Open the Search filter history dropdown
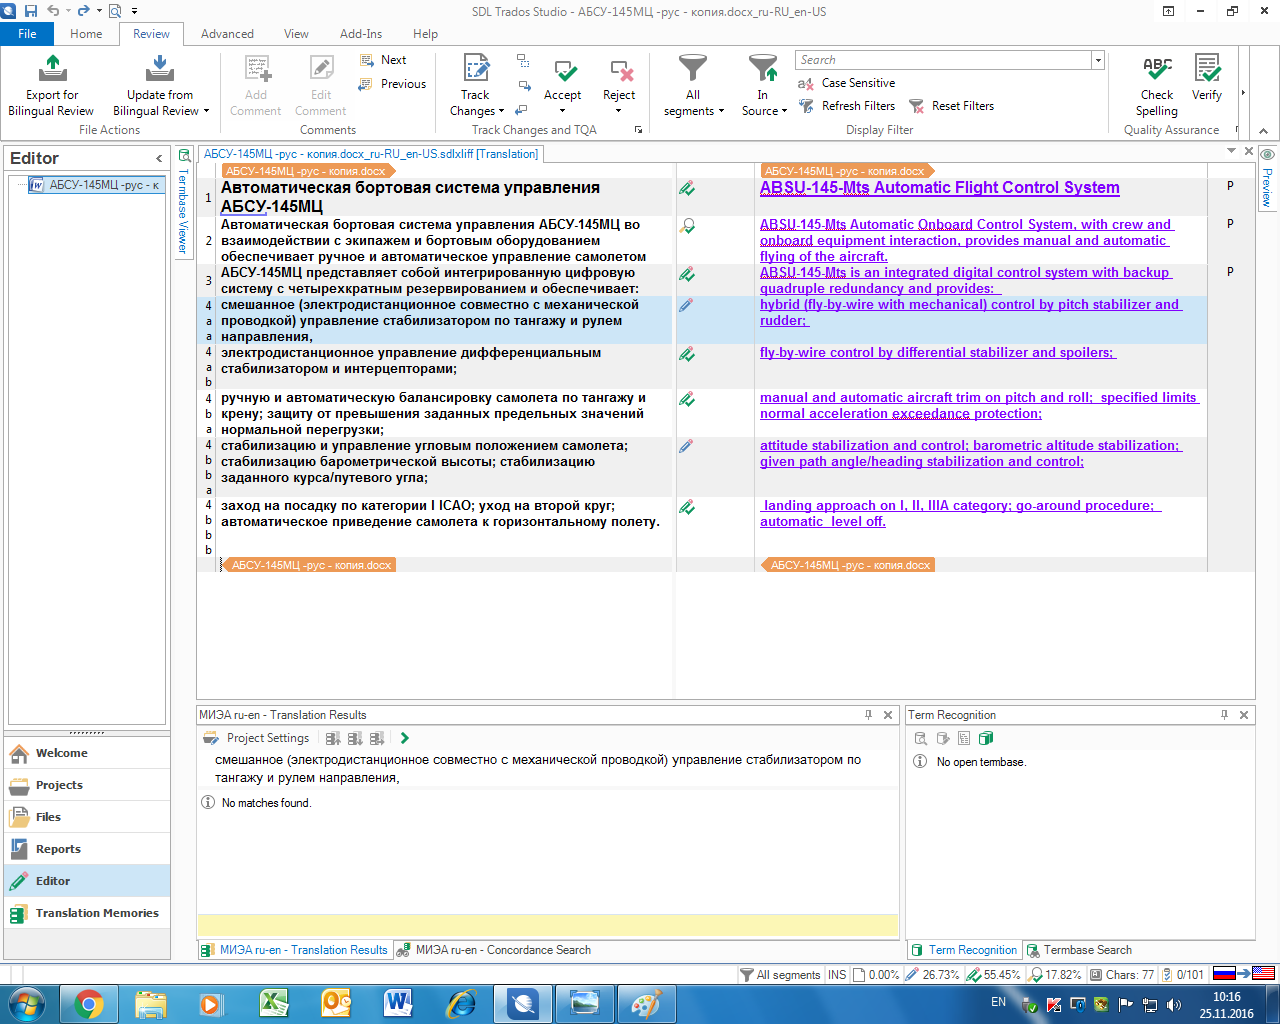Image resolution: width=1280 pixels, height=1024 pixels. [1098, 60]
